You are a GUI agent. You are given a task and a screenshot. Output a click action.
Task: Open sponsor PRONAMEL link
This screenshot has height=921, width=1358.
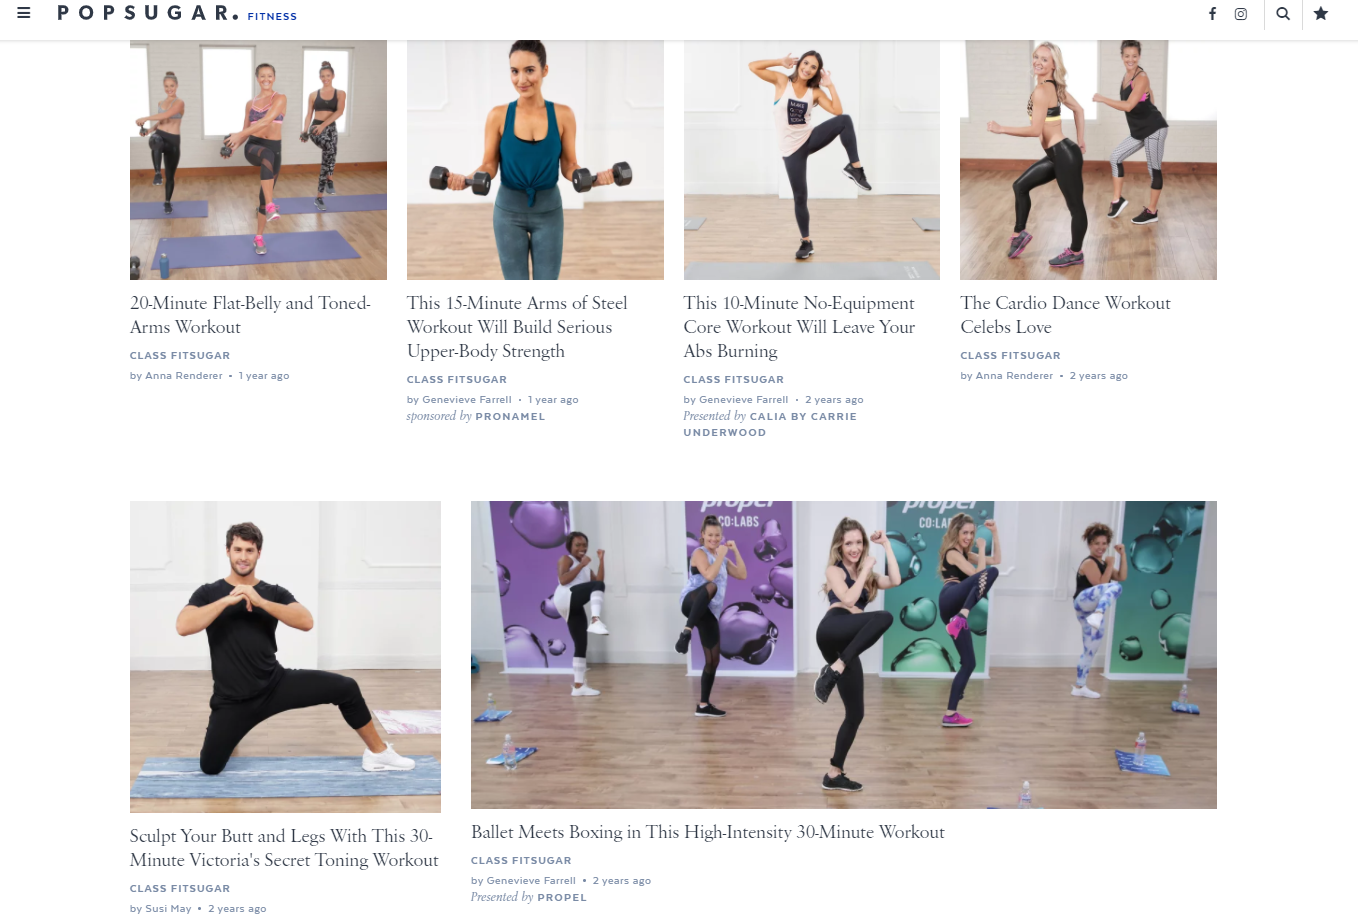tap(510, 417)
